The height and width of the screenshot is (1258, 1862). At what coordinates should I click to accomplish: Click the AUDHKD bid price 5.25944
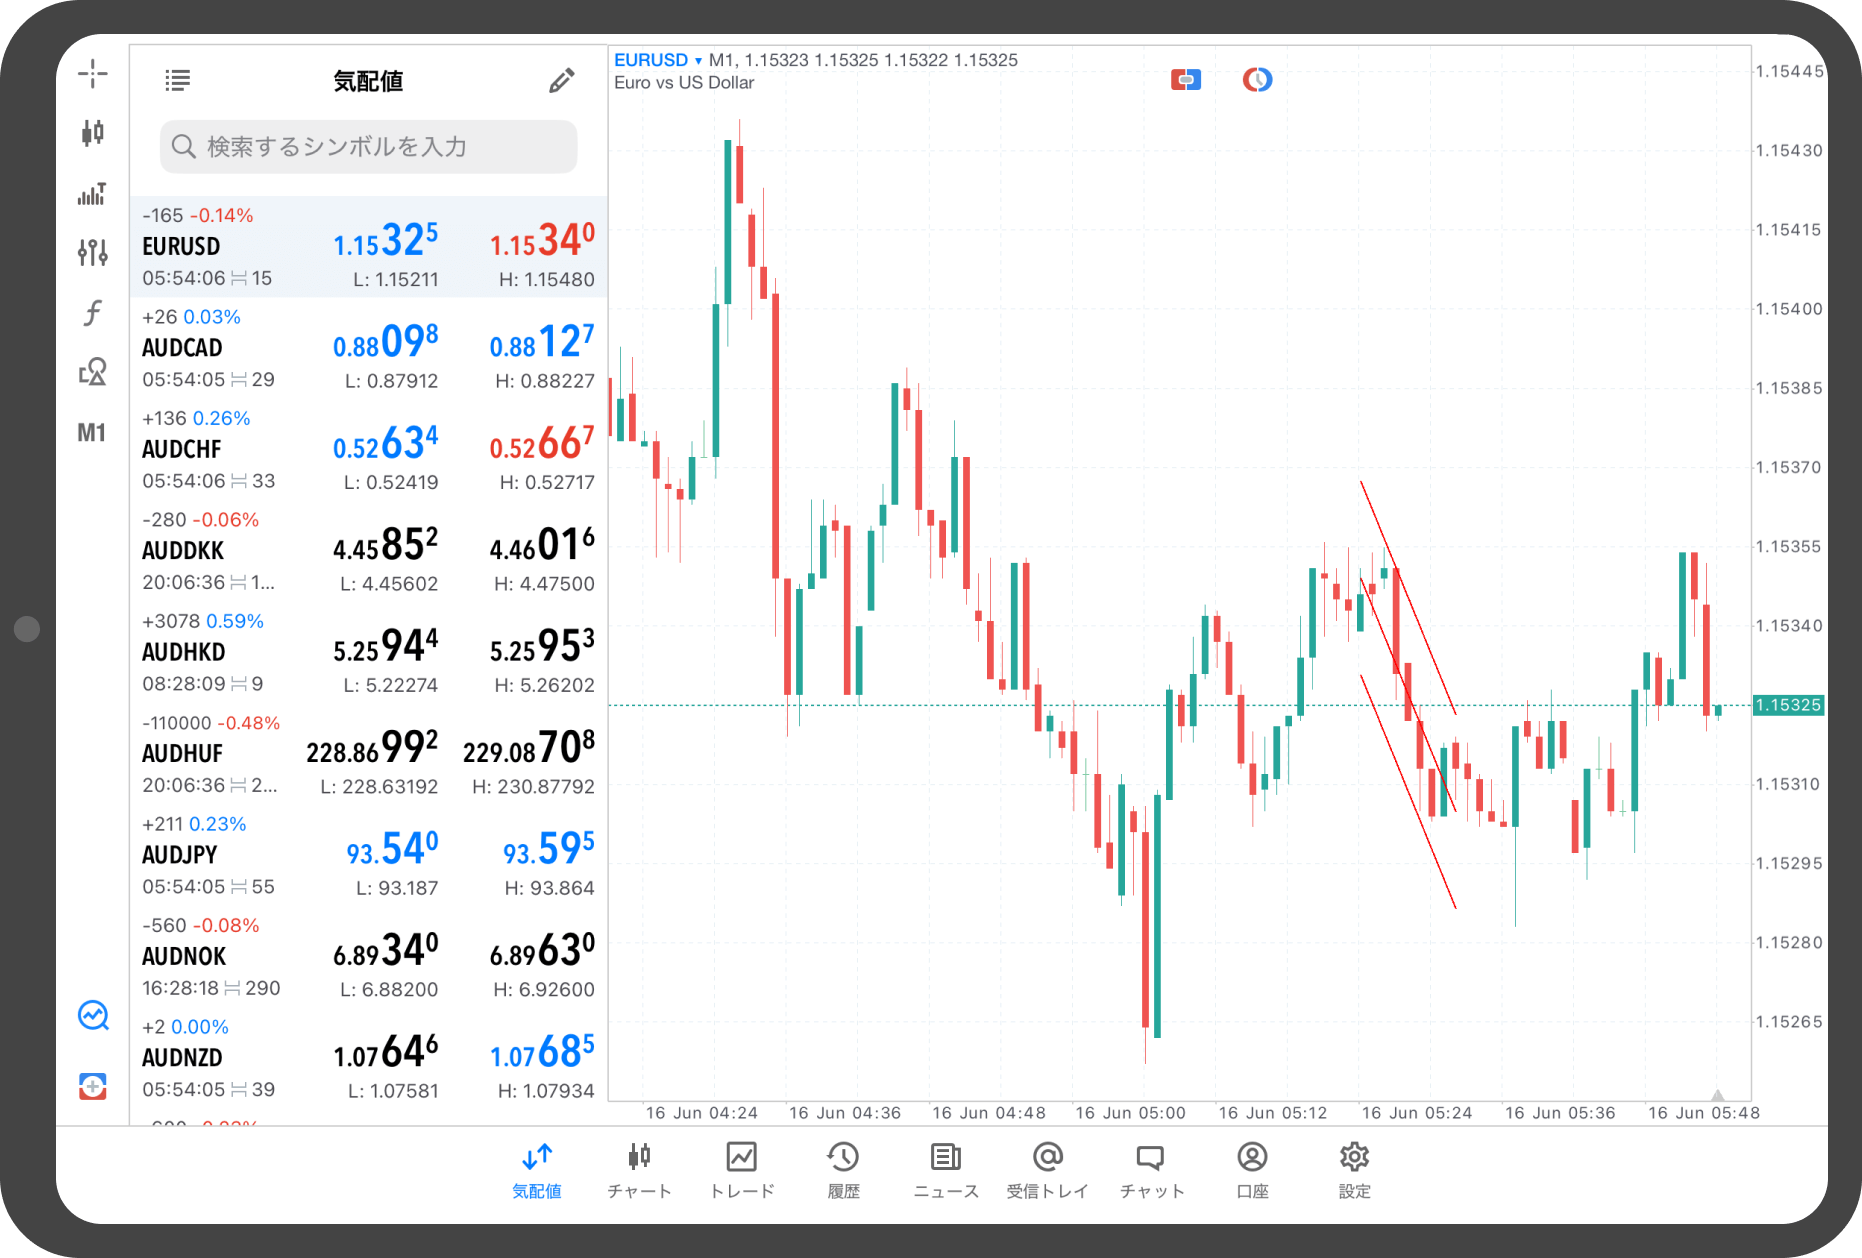pyautogui.click(x=385, y=646)
